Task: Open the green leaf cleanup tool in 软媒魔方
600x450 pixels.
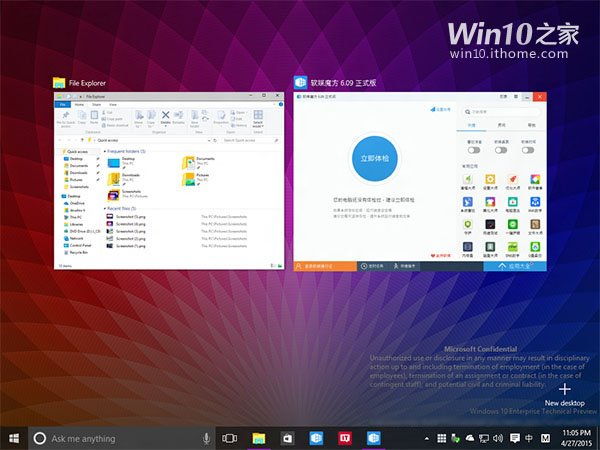Action: [467, 179]
